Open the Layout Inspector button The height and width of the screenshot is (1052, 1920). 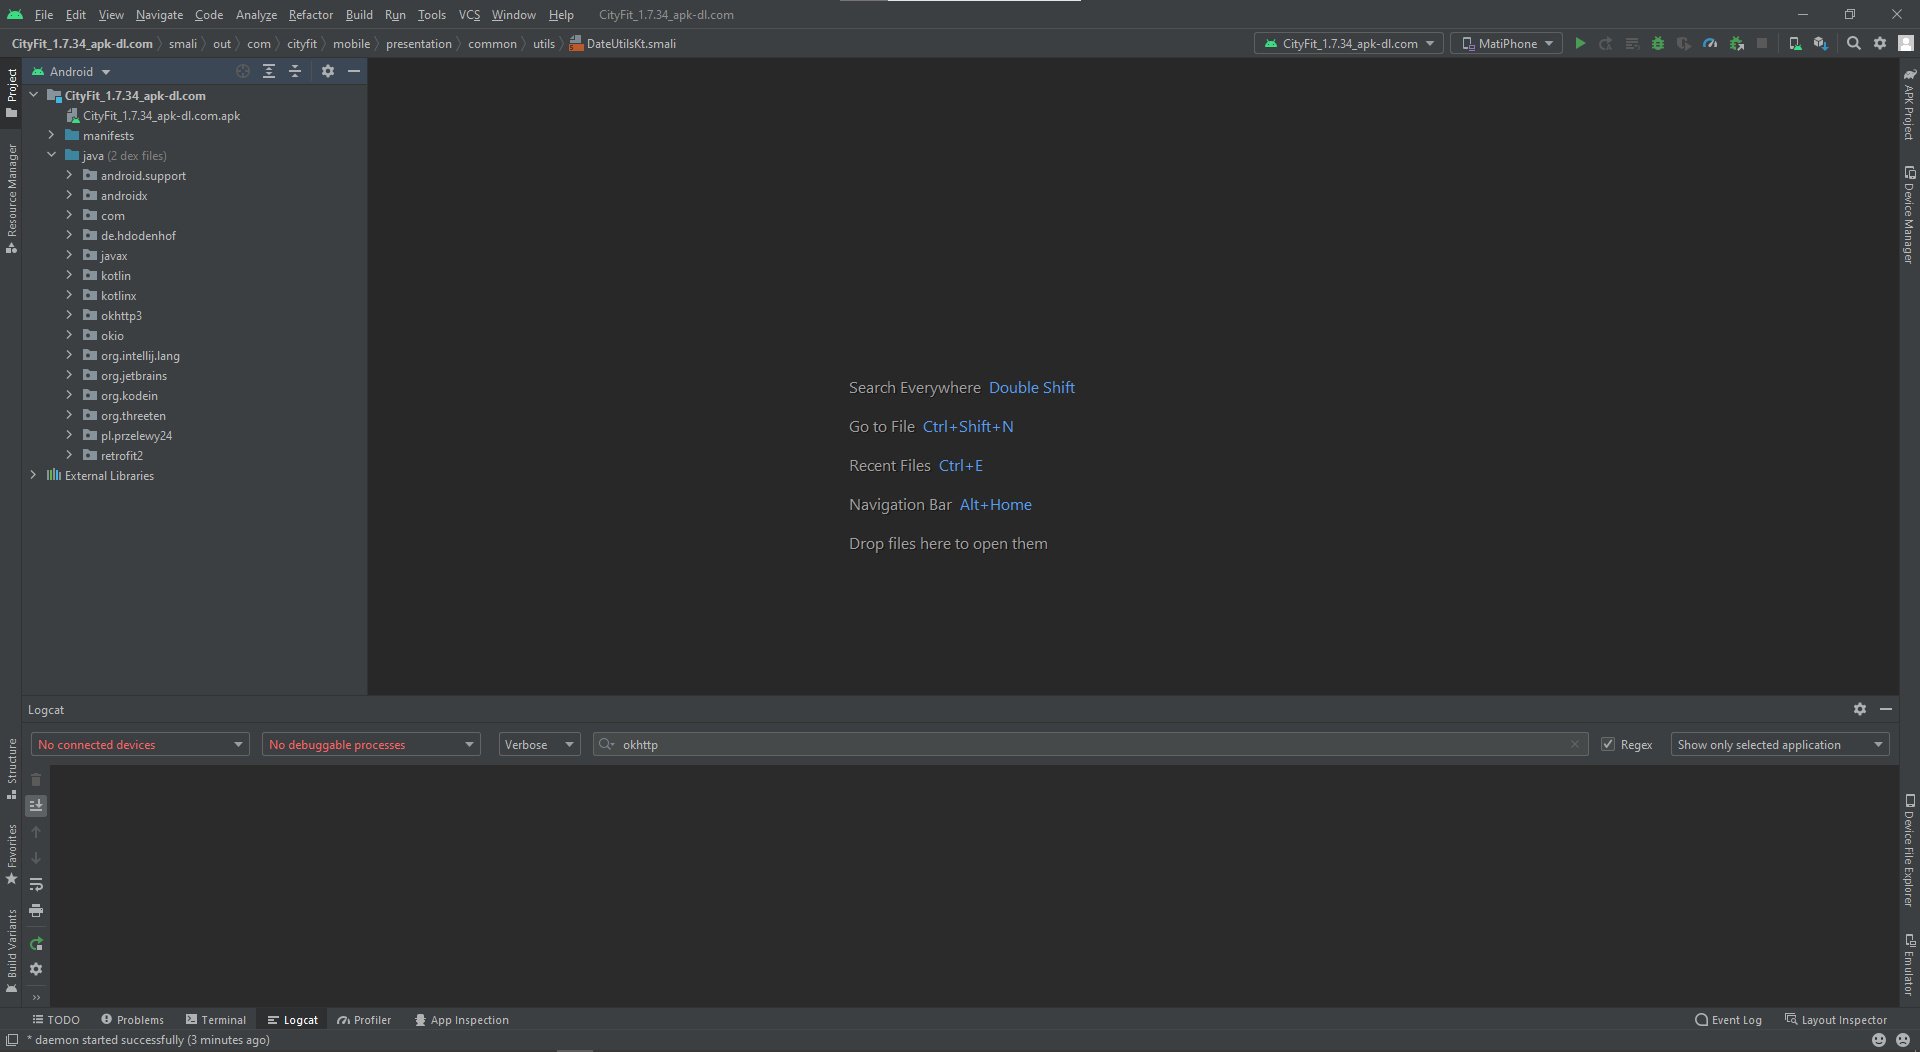(x=1836, y=1020)
